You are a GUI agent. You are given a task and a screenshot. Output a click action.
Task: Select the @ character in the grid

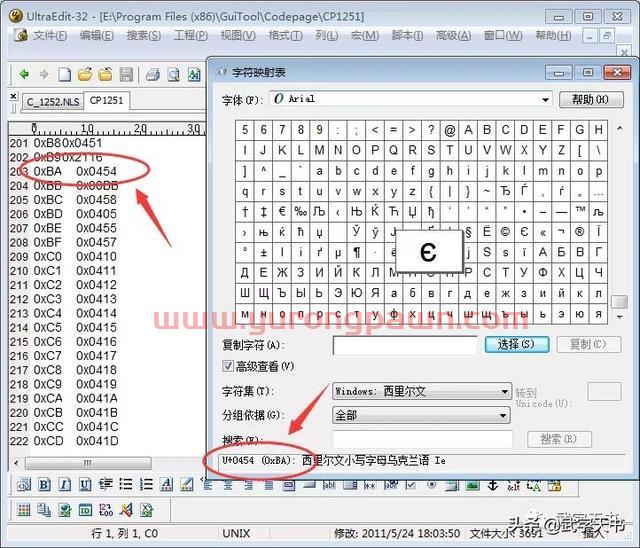tap(449, 130)
